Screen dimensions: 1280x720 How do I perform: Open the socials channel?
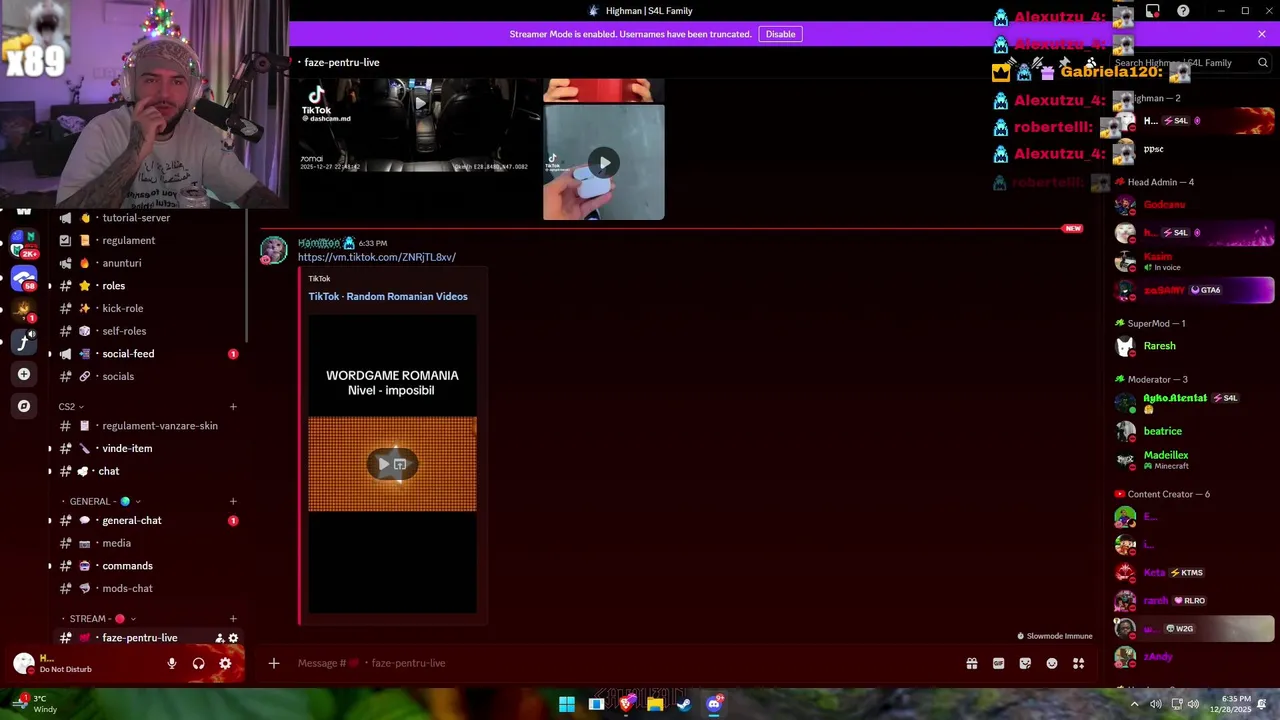tap(118, 376)
